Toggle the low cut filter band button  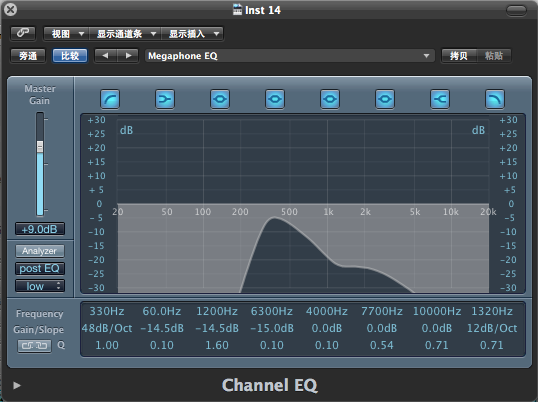point(110,99)
